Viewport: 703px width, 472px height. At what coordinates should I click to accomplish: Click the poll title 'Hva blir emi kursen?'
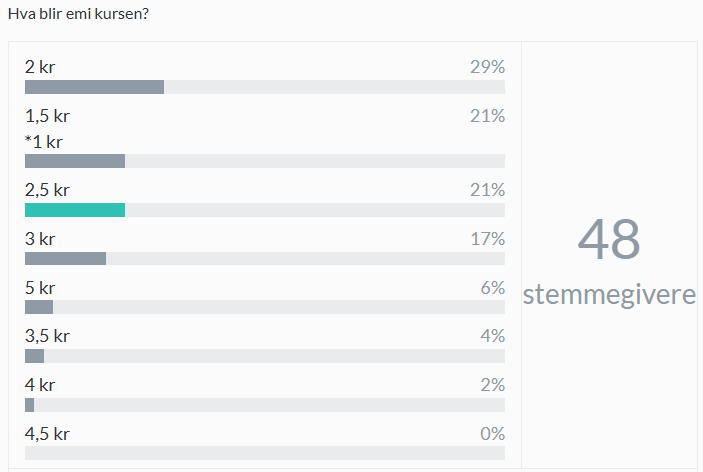coord(78,14)
